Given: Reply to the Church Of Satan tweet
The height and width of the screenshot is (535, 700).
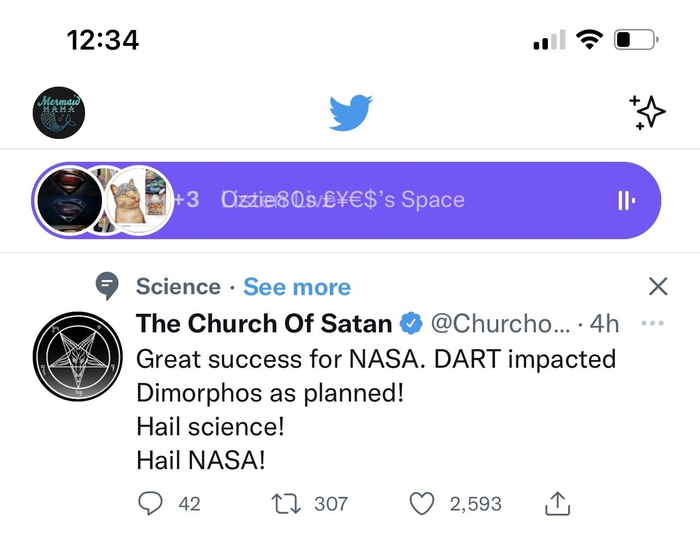Looking at the screenshot, I should 150,504.
